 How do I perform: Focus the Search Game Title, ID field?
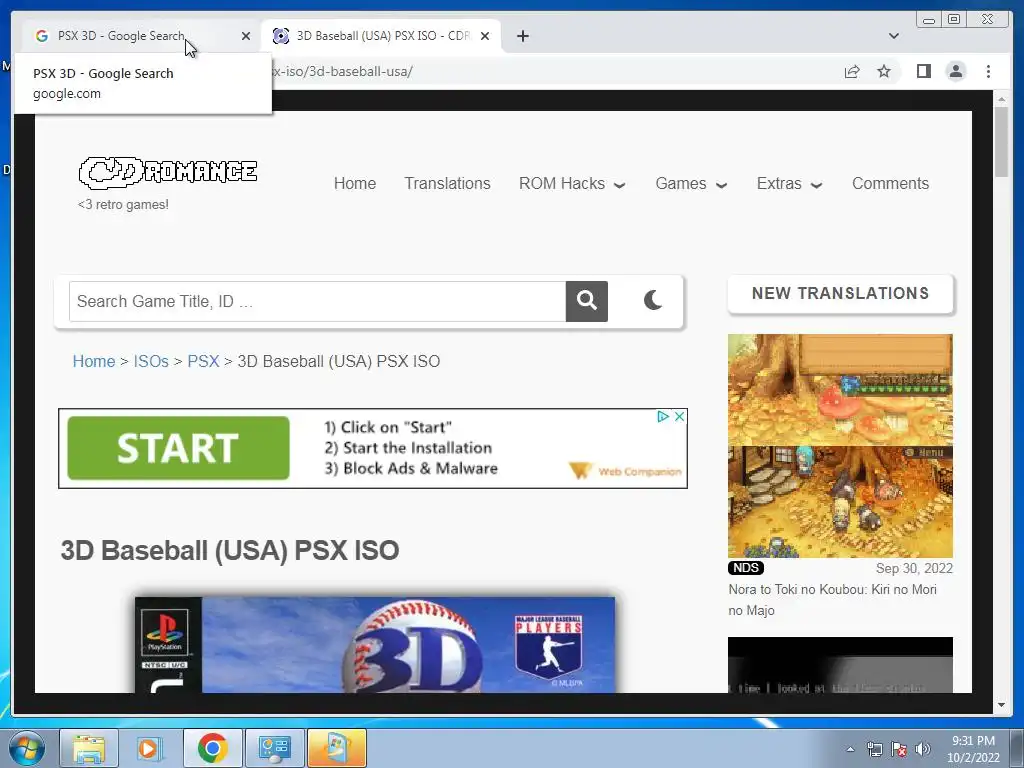pyautogui.click(x=317, y=301)
